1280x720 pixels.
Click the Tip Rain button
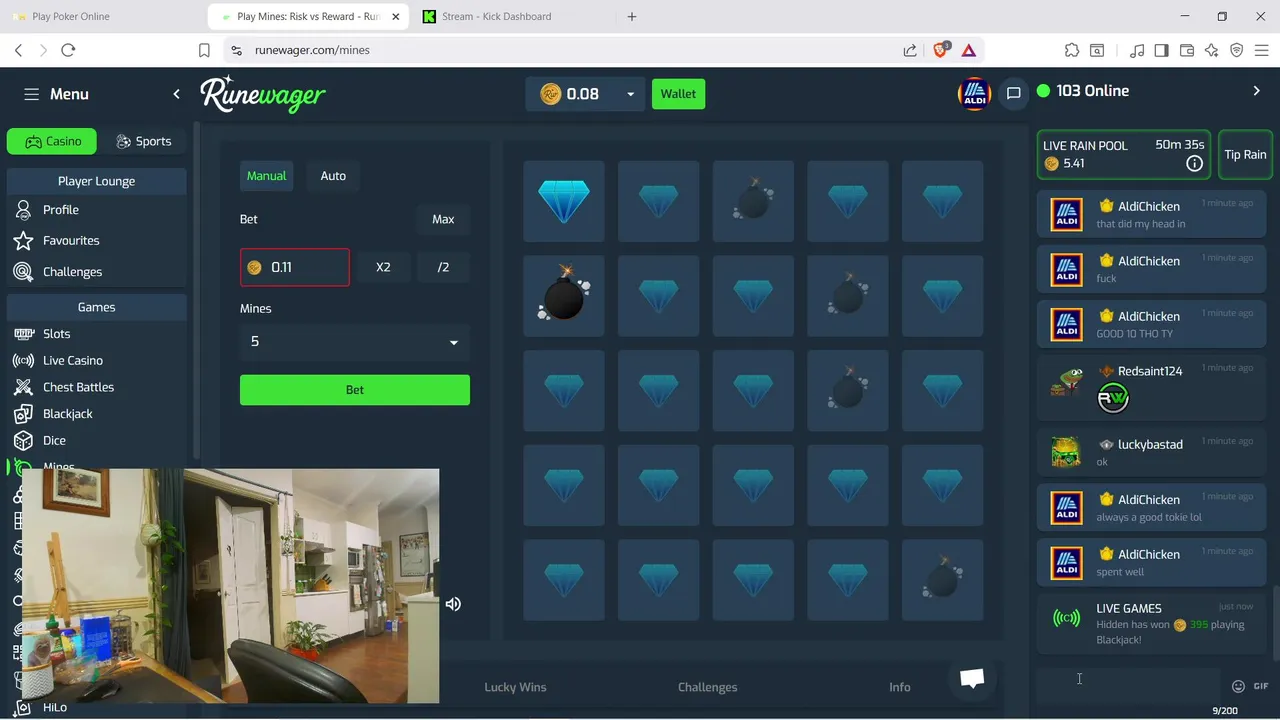[x=1245, y=155]
